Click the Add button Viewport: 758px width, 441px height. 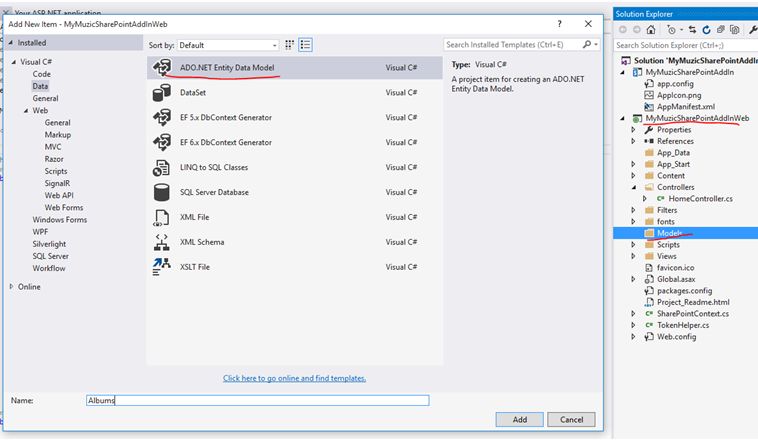pyautogui.click(x=520, y=419)
